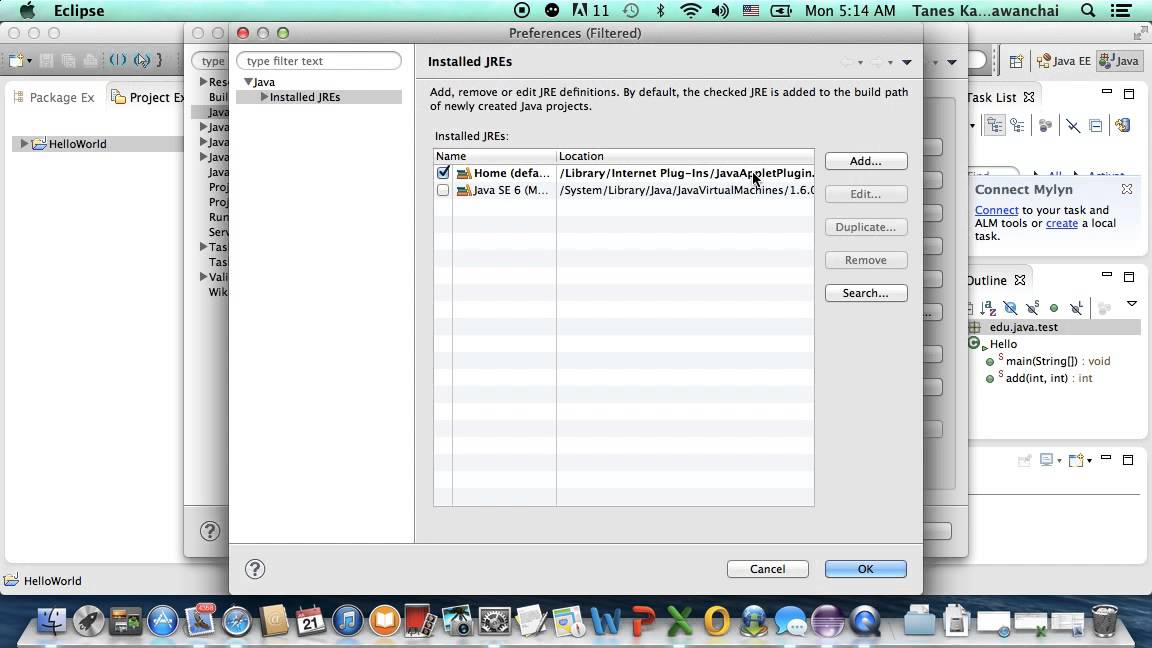
Task: Sort JRE table by Location column
Action: (x=685, y=156)
